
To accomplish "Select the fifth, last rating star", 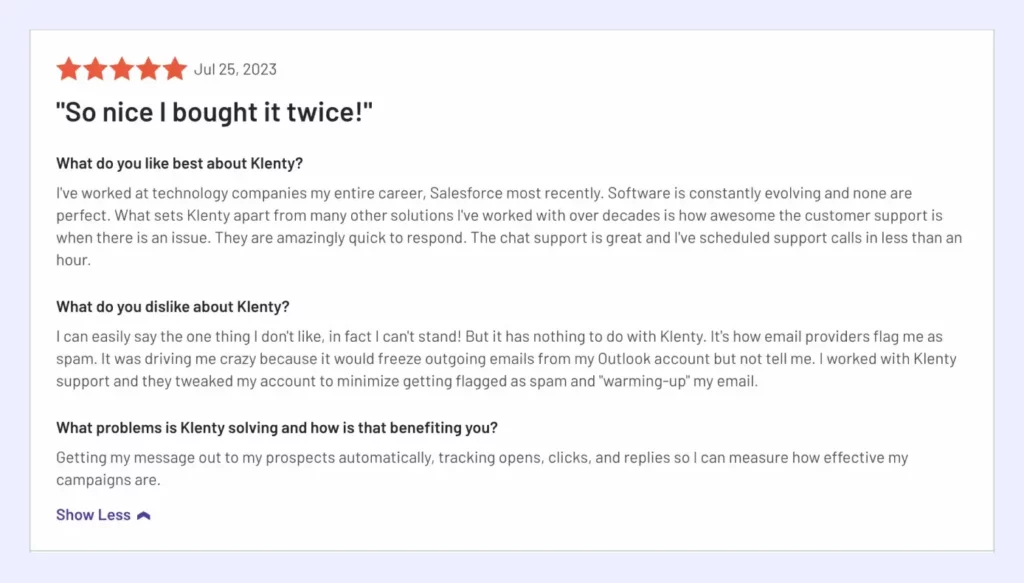I will [175, 69].
